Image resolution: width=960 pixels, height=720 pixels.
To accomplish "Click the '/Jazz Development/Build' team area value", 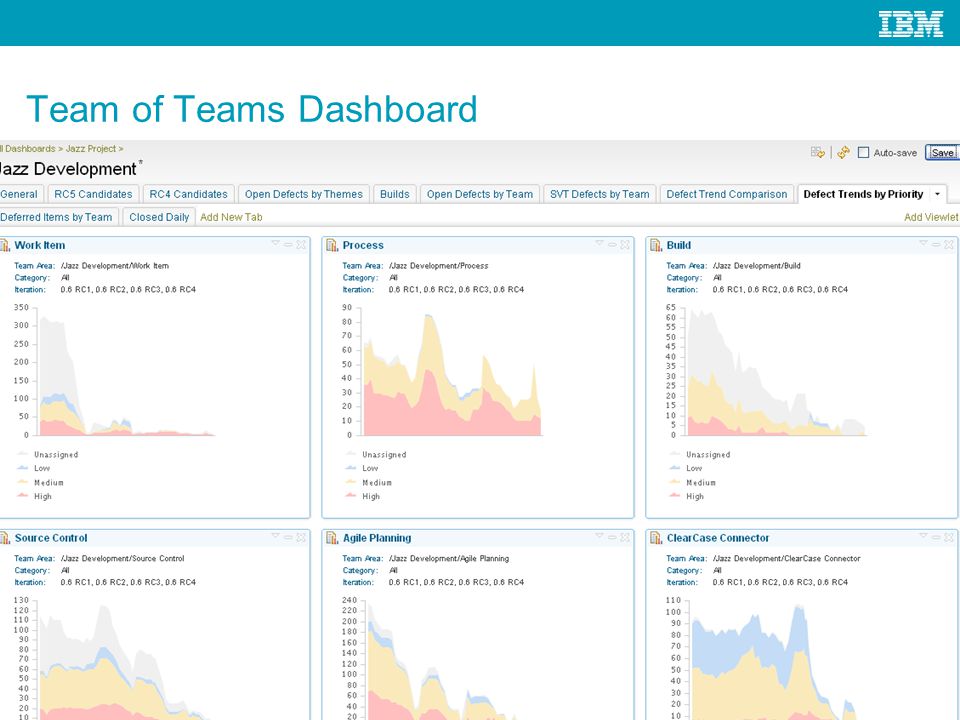I will click(x=757, y=266).
